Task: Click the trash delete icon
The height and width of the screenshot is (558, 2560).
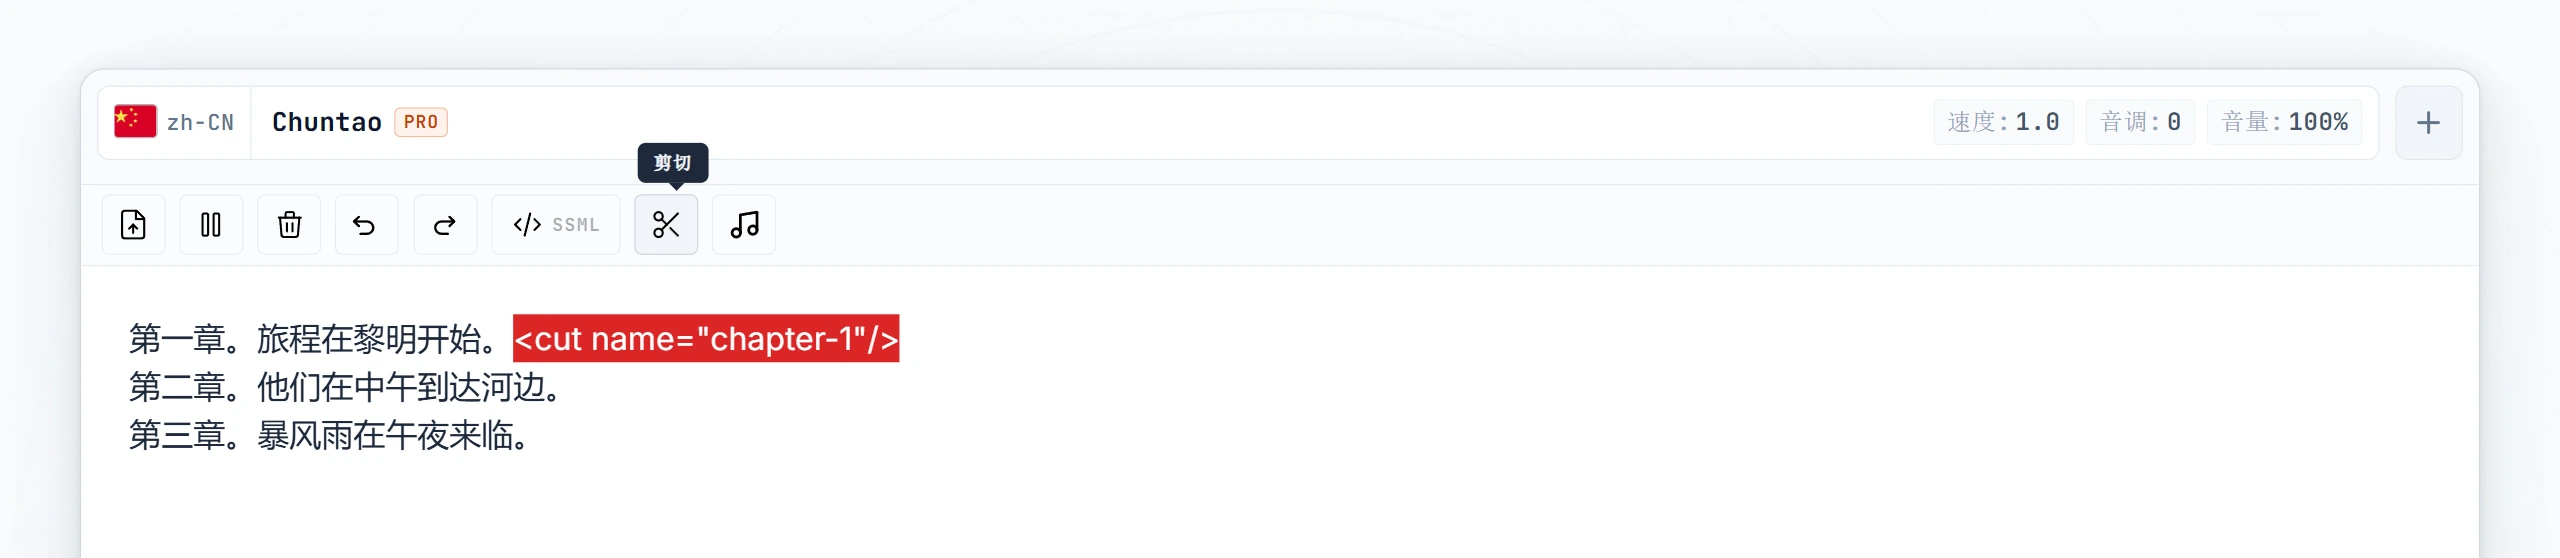Action: click(x=289, y=225)
